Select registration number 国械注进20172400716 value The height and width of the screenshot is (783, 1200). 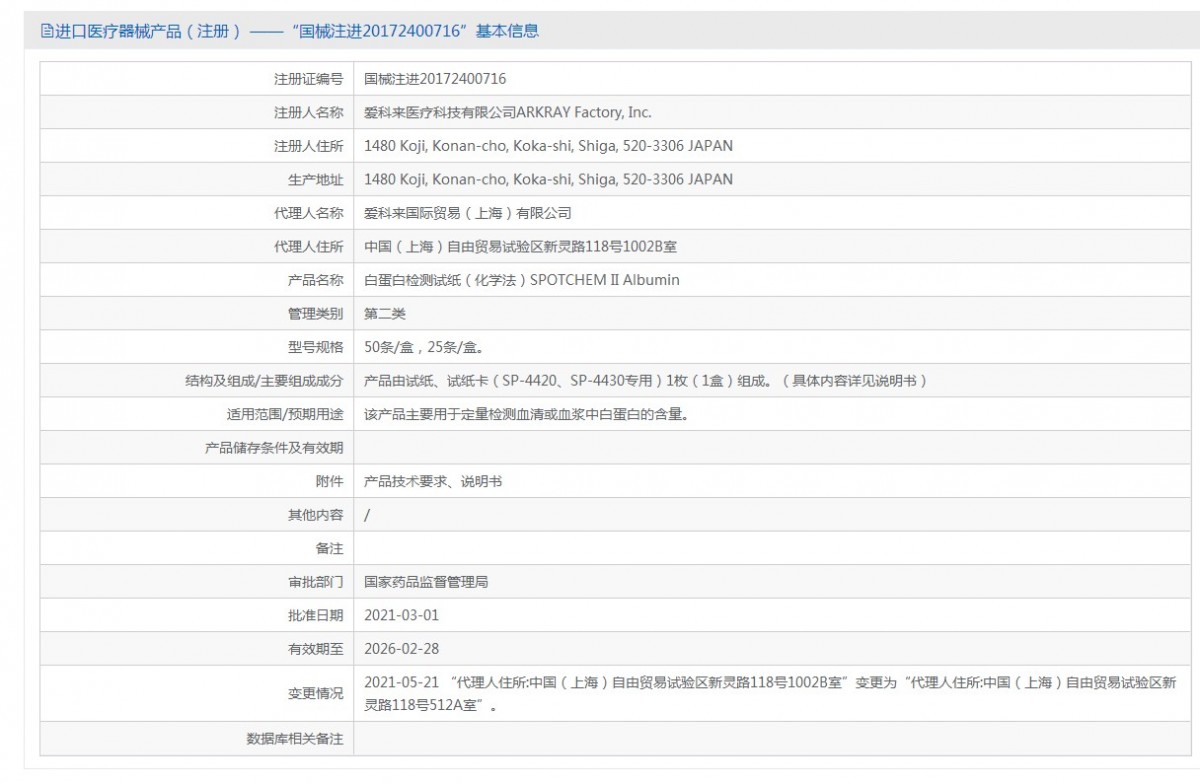(x=435, y=79)
